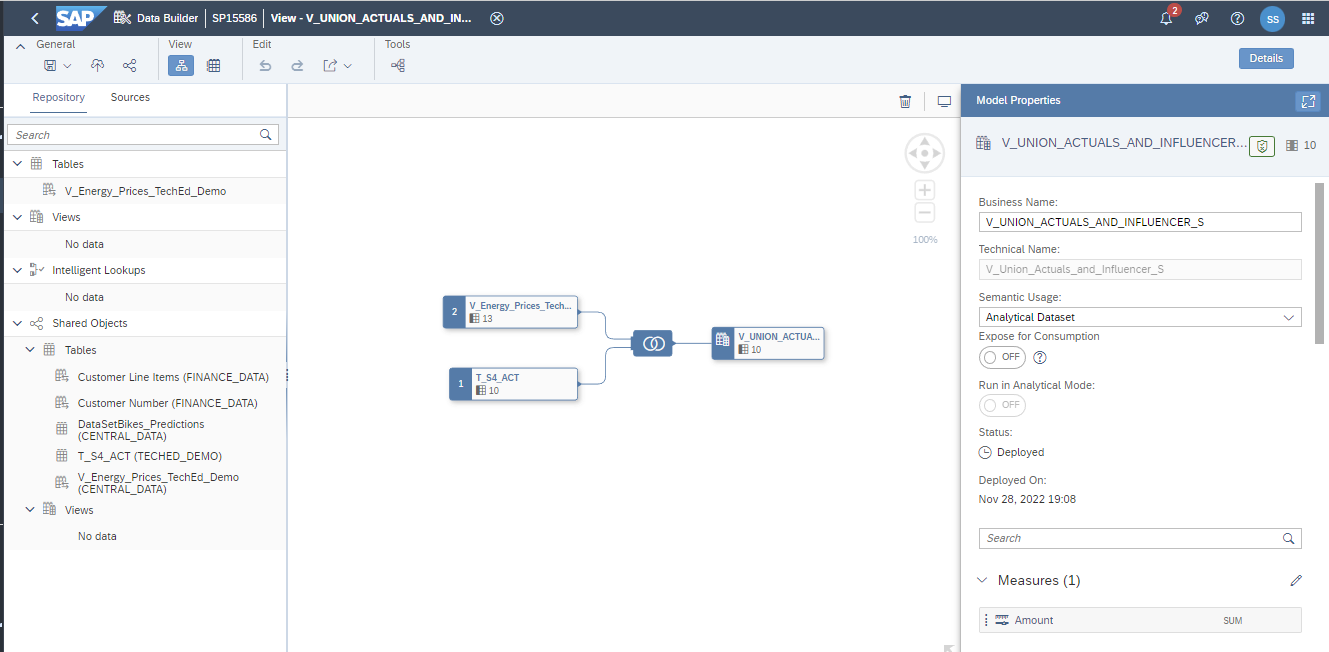Click the Redo icon in Edit toolbar
The width and height of the screenshot is (1329, 652).
click(x=295, y=65)
